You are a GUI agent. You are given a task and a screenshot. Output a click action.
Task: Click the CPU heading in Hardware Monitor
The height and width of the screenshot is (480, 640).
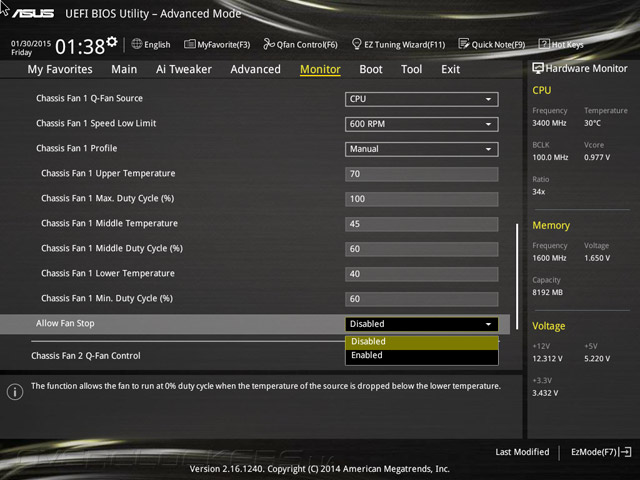pyautogui.click(x=542, y=90)
